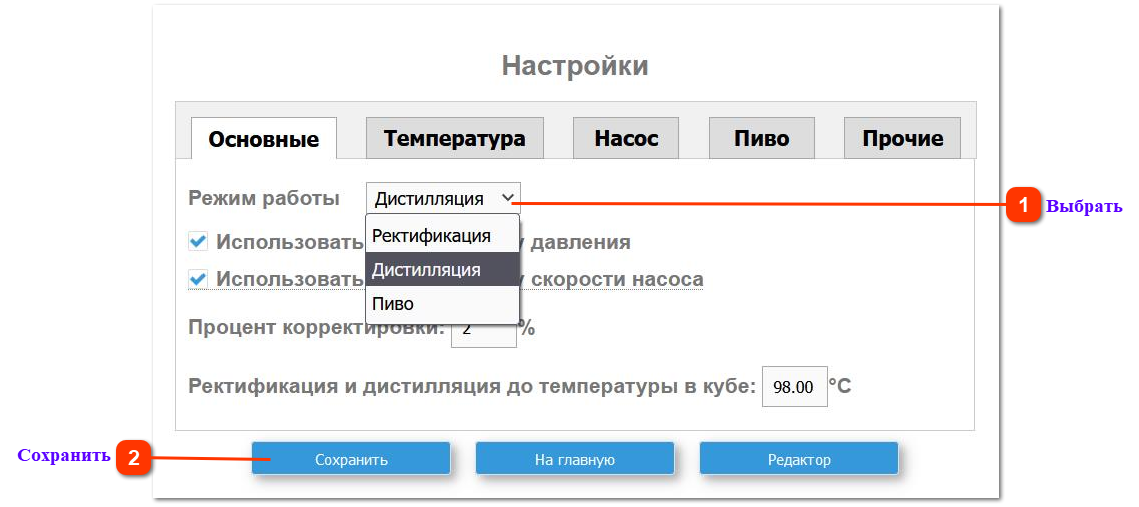The height and width of the screenshot is (507, 1139).
Task: Toggle the pressure usage checkbox
Action: pos(198,242)
